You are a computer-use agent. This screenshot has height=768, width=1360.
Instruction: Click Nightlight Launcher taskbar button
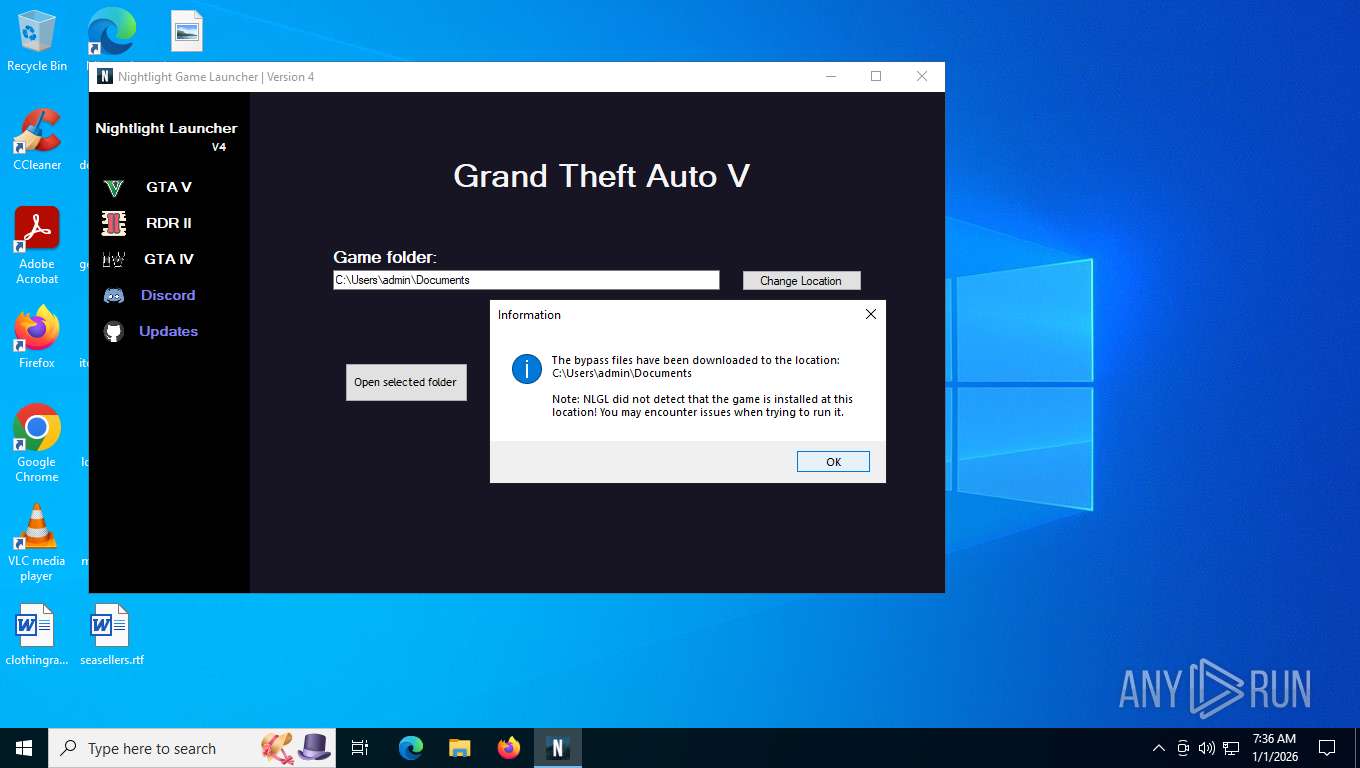click(x=557, y=748)
